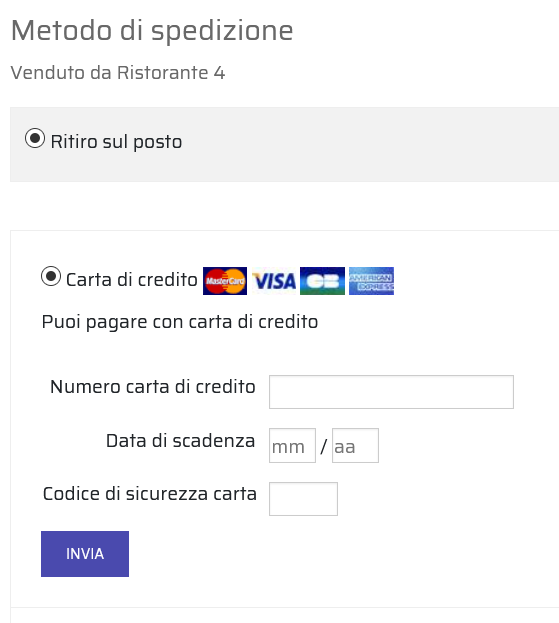This screenshot has height=623, width=559.
Task: Click the Numero carta di credito label
Action: (153, 387)
